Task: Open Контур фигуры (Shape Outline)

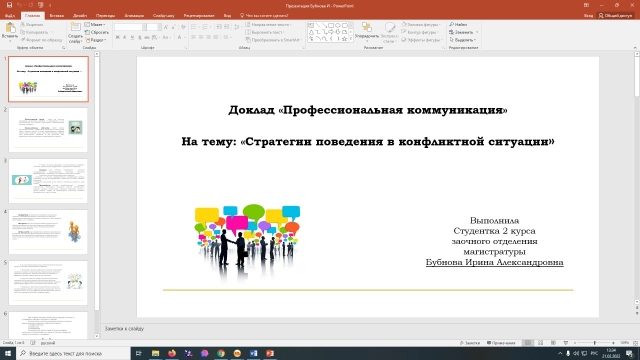Action: point(420,32)
